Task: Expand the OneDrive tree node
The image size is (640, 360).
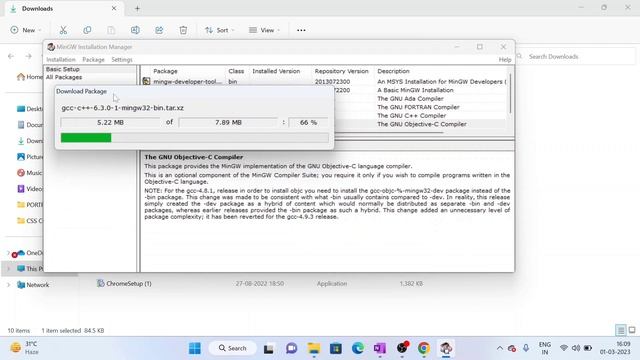Action: 9,253
